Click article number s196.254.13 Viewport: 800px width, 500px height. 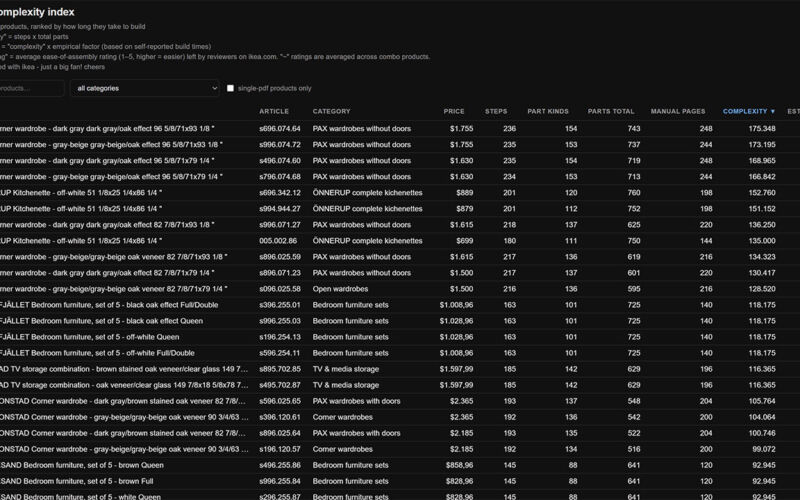pyautogui.click(x=280, y=337)
